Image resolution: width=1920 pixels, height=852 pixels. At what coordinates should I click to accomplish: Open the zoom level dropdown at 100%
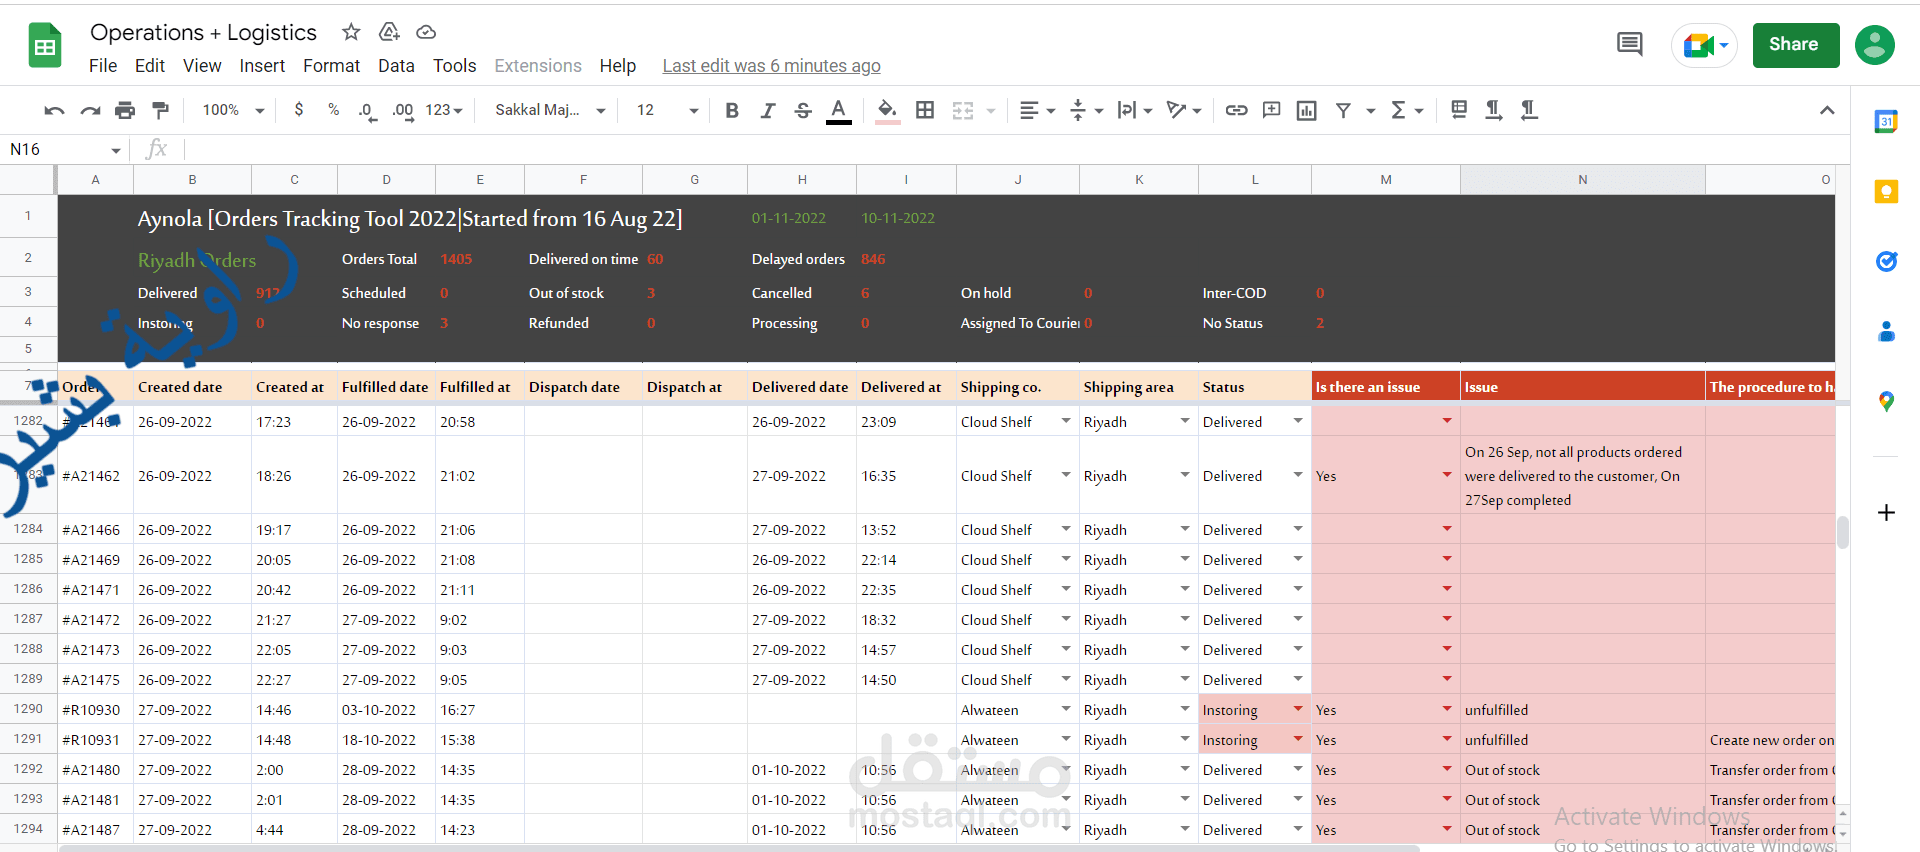pyautogui.click(x=233, y=110)
